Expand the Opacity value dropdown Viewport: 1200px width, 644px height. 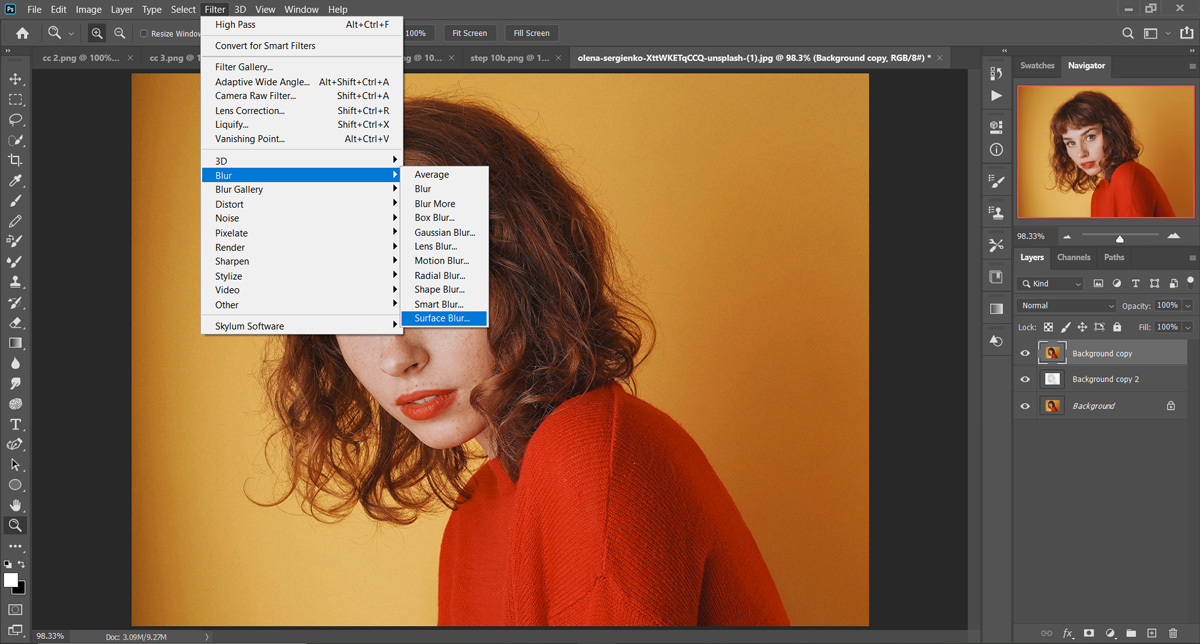click(1187, 305)
